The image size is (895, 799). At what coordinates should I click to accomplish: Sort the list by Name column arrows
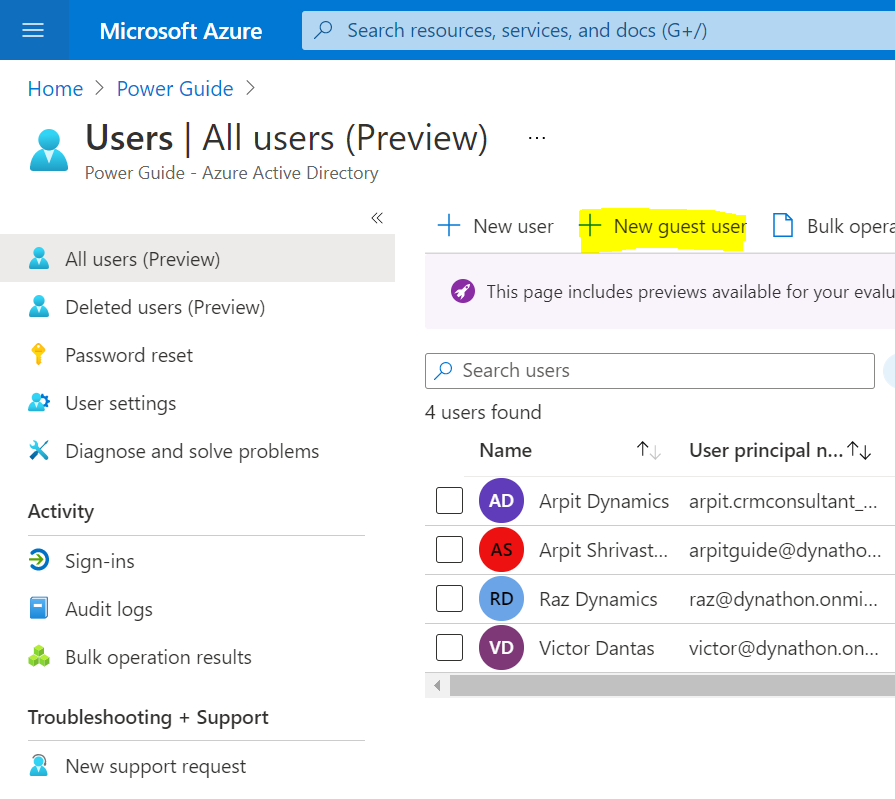point(649,451)
